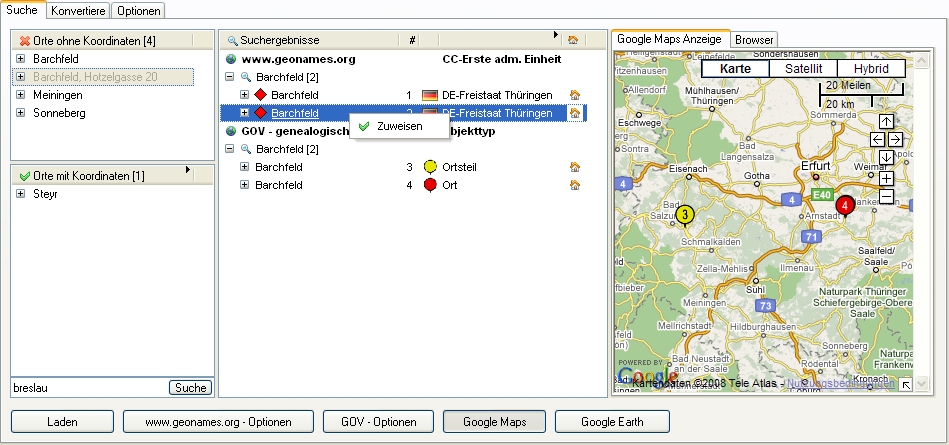Click home icon in first Thüringen result row
949x445 pixels.
(574, 95)
